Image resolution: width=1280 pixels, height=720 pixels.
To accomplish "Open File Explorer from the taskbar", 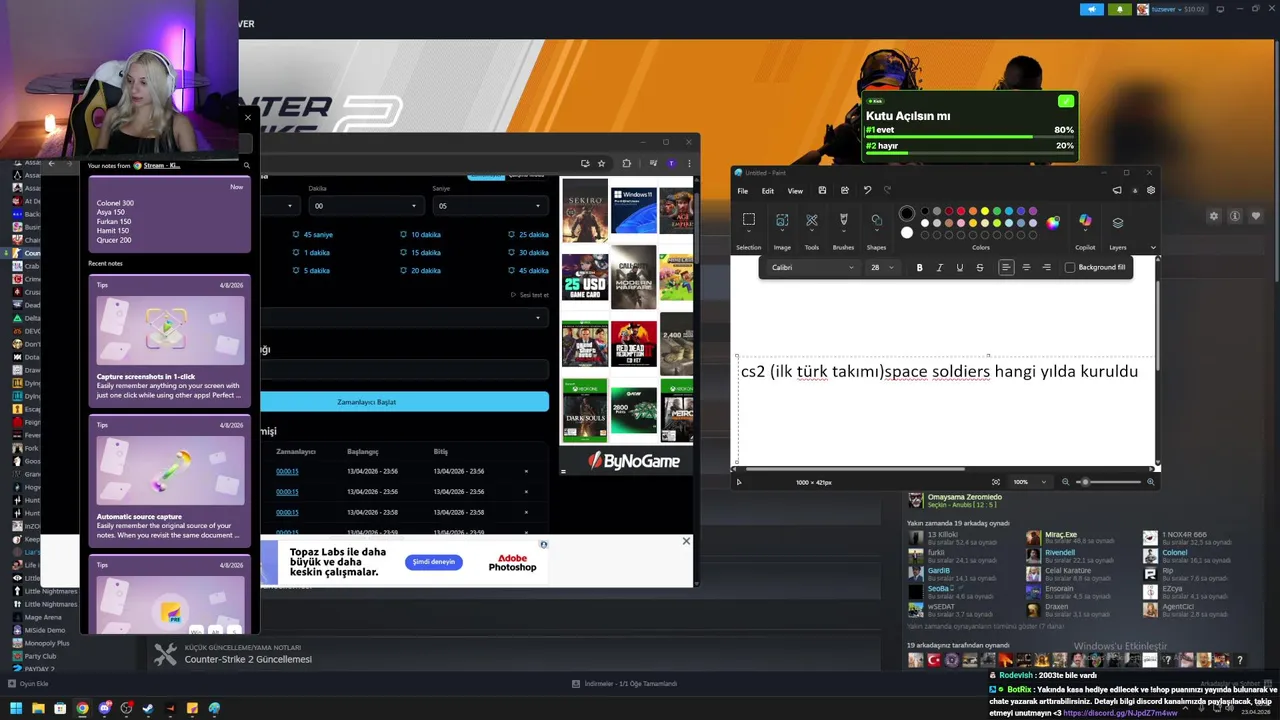I will pyautogui.click(x=38, y=709).
